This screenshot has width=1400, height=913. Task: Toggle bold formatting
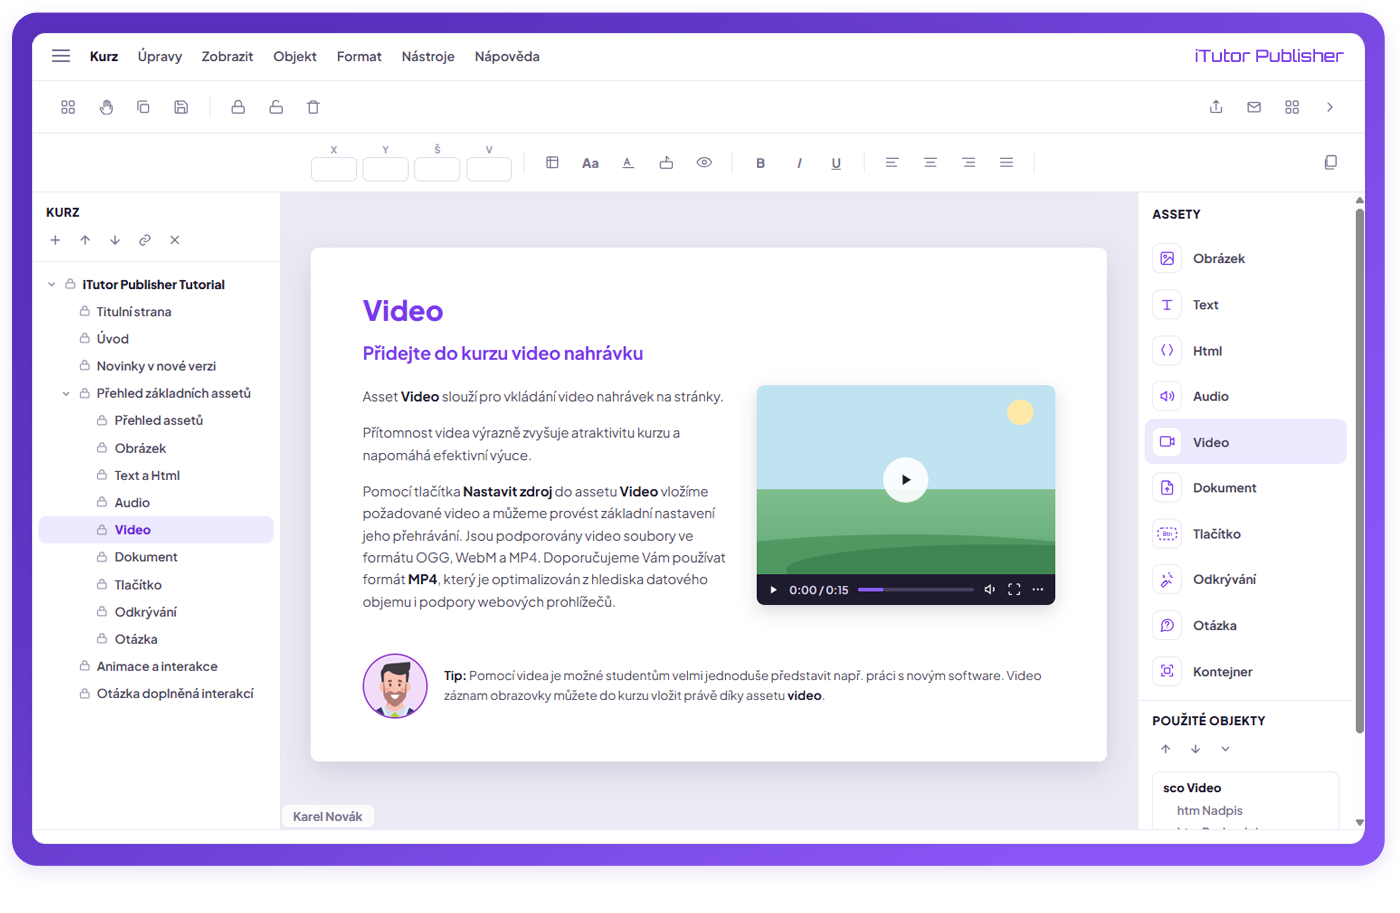pos(760,163)
